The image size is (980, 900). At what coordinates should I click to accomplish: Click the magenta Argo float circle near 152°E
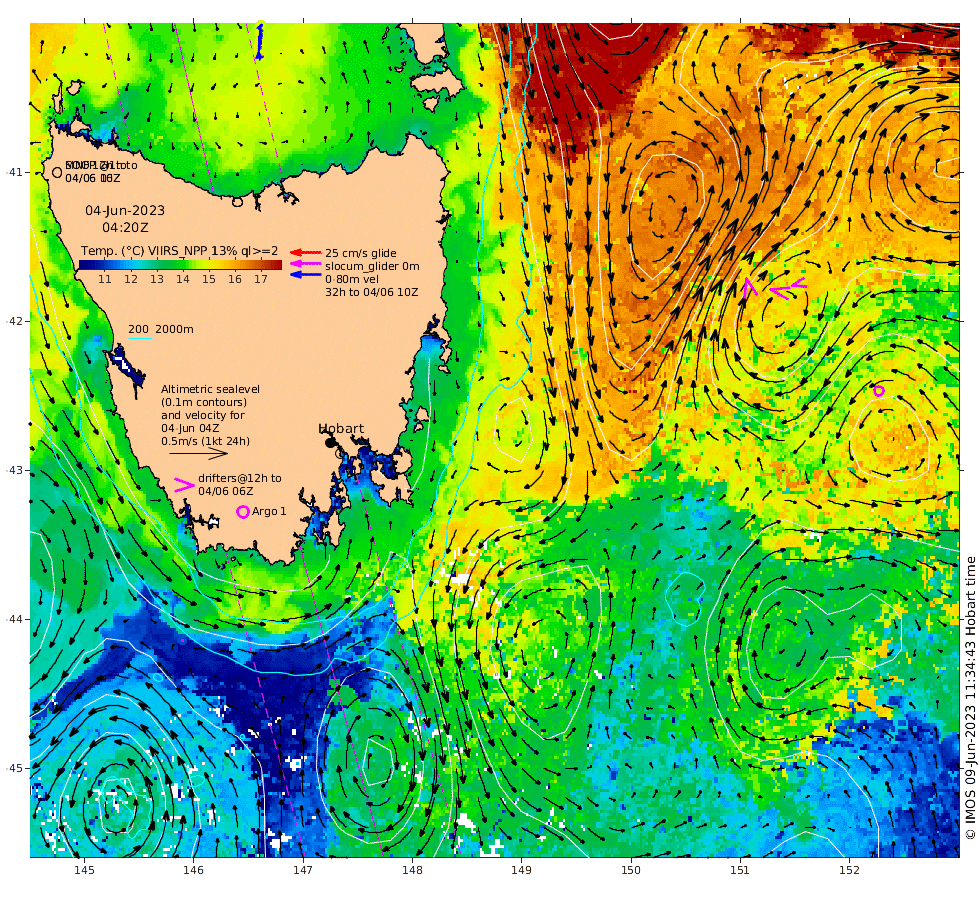click(878, 391)
